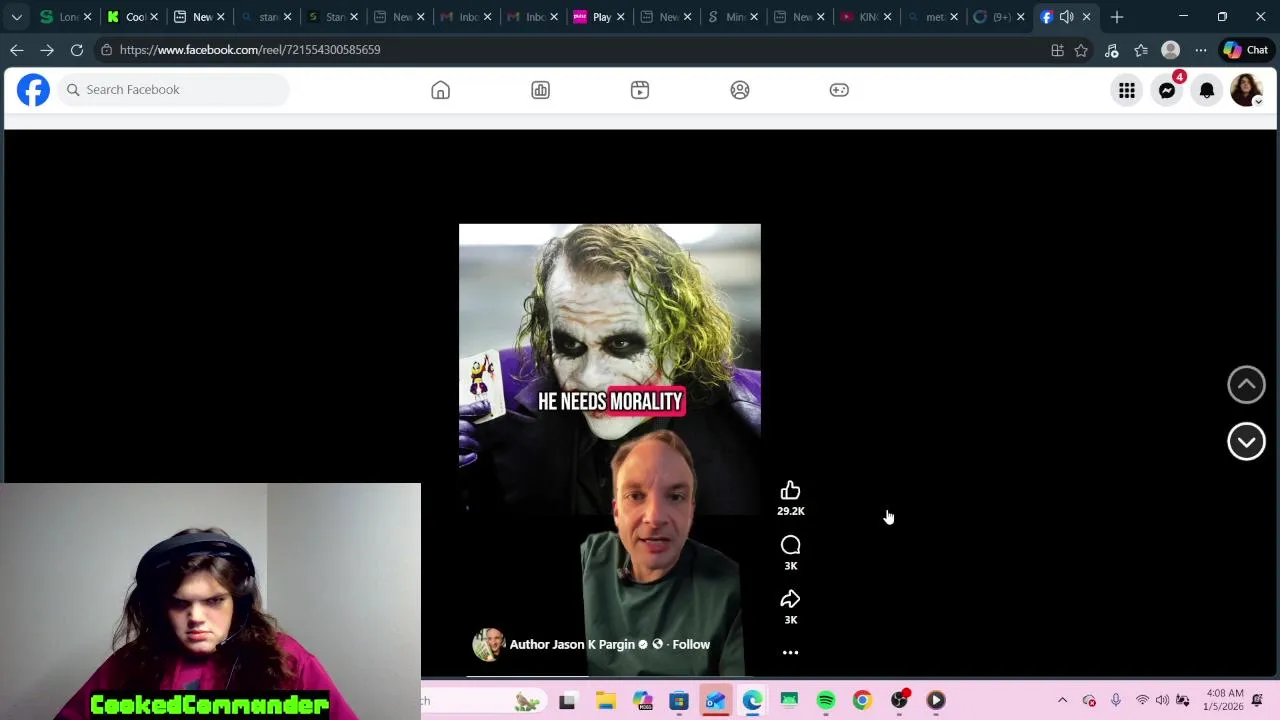
Task: Open the Groups people icon
Action: click(x=740, y=90)
